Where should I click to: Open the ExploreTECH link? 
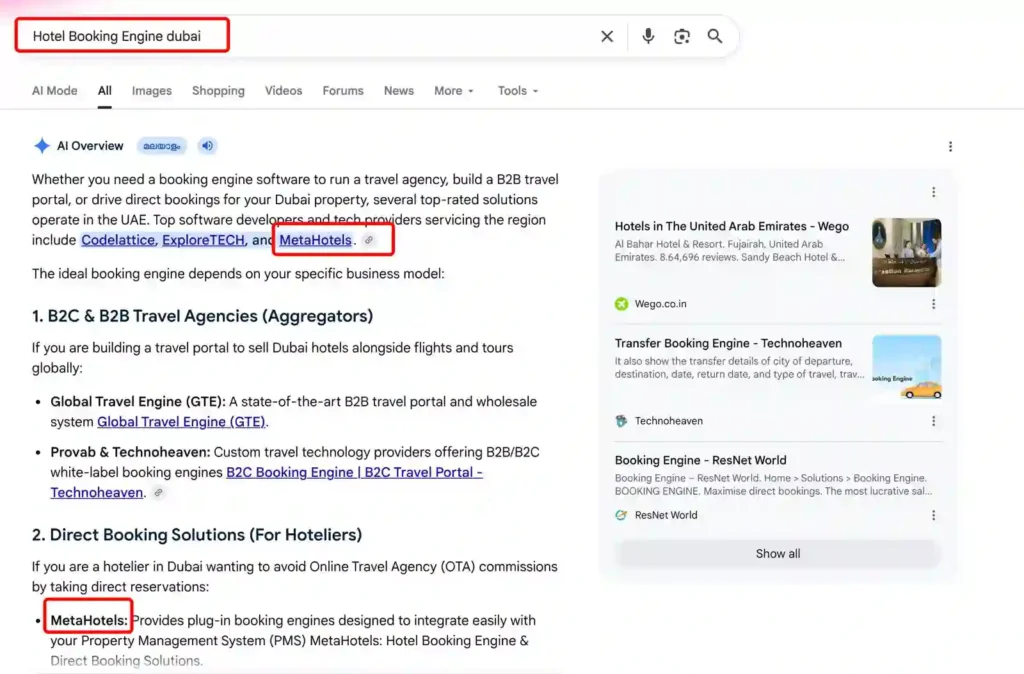tap(203, 240)
